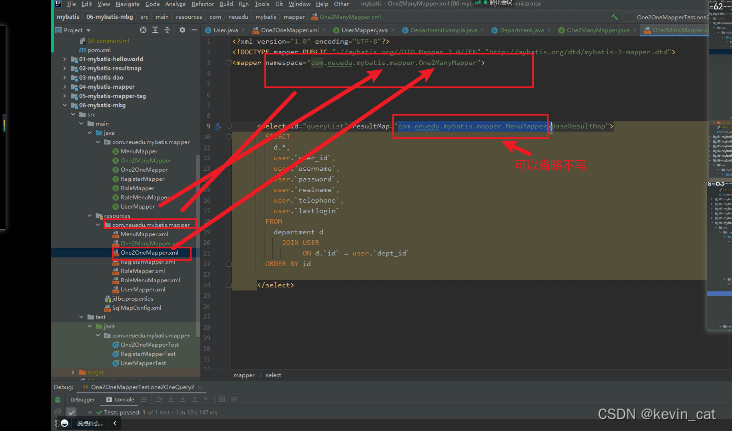Select RoleMapper.xml in resources
Screen dimensions: 732x431
(139, 271)
